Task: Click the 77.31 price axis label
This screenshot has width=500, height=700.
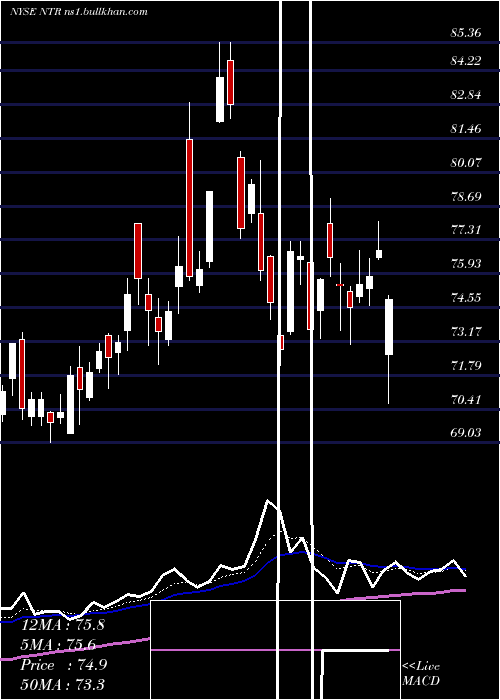Action: (466, 230)
